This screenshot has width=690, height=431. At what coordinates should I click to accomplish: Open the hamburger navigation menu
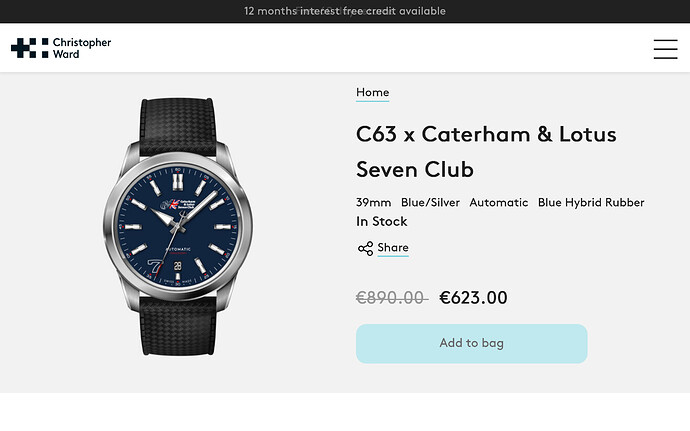coord(665,49)
